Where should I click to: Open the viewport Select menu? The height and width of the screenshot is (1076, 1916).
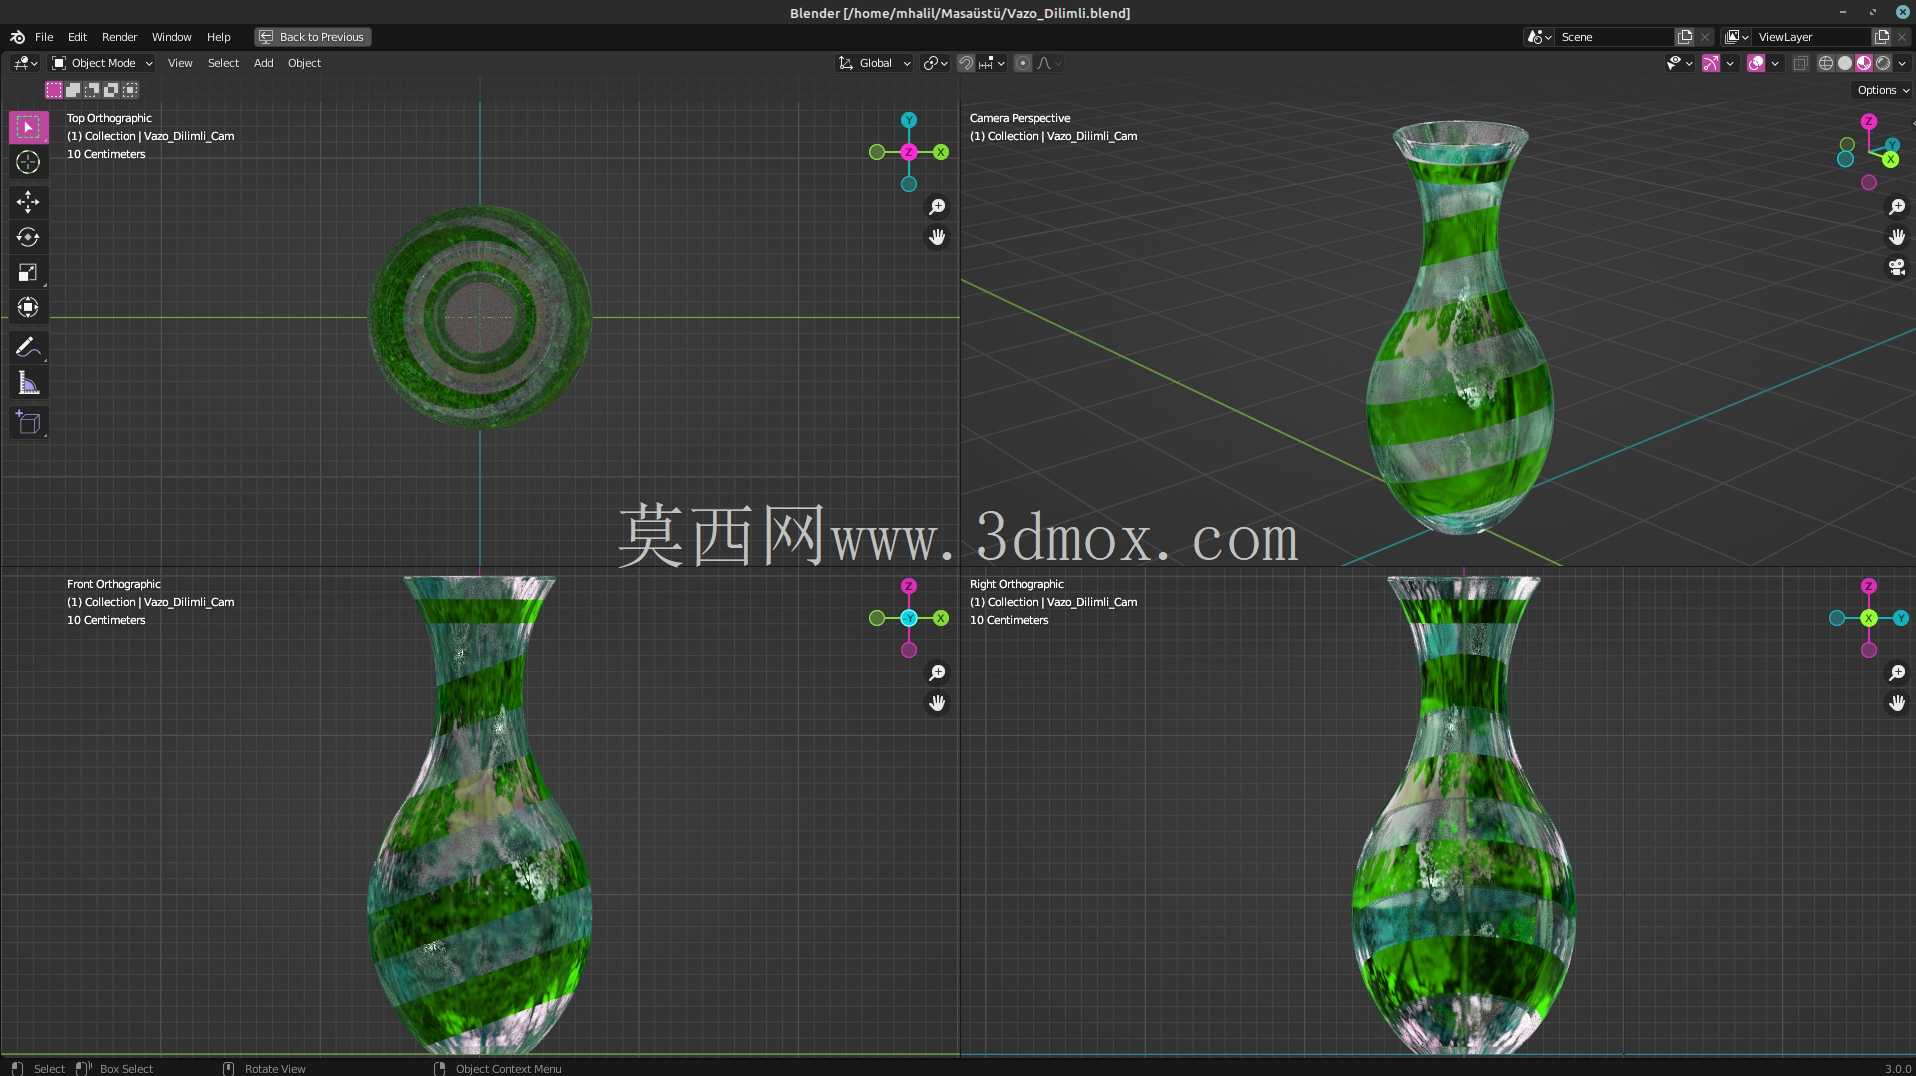[x=223, y=63]
